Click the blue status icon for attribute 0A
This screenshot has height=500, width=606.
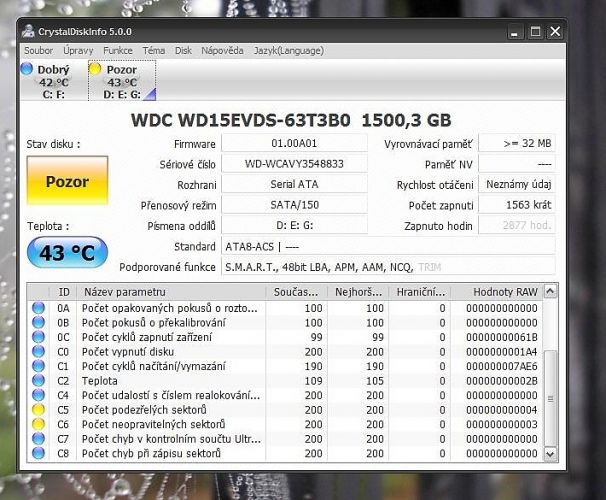point(38,308)
